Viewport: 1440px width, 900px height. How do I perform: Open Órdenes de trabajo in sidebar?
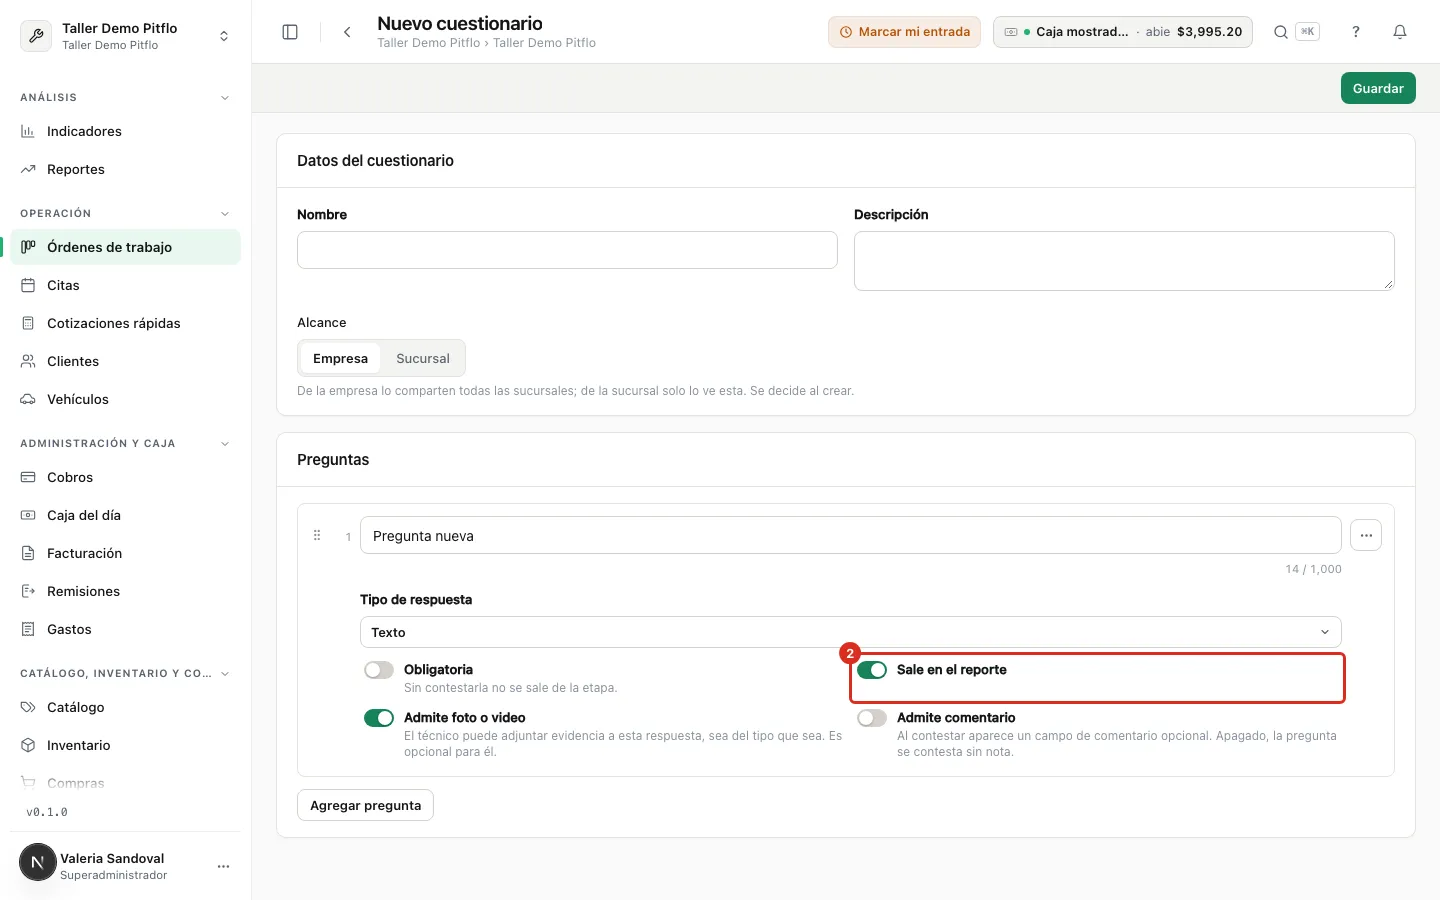tap(126, 247)
